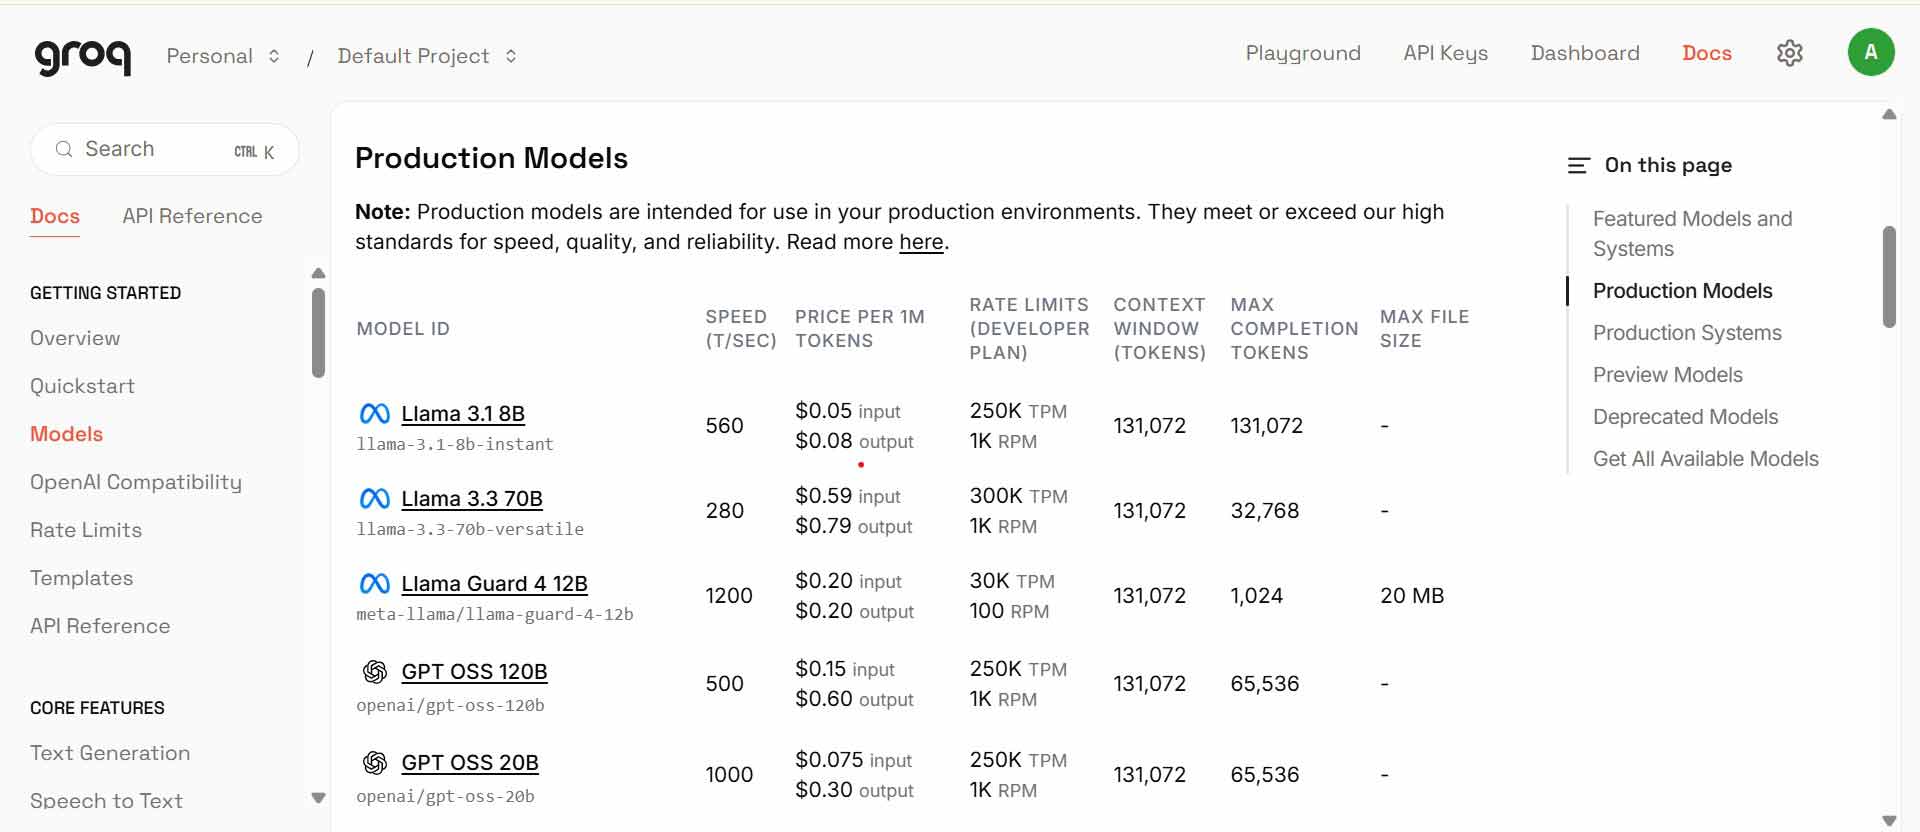The width and height of the screenshot is (1920, 832).
Task: Select Rate Limits in the sidebar
Action: pos(86,530)
